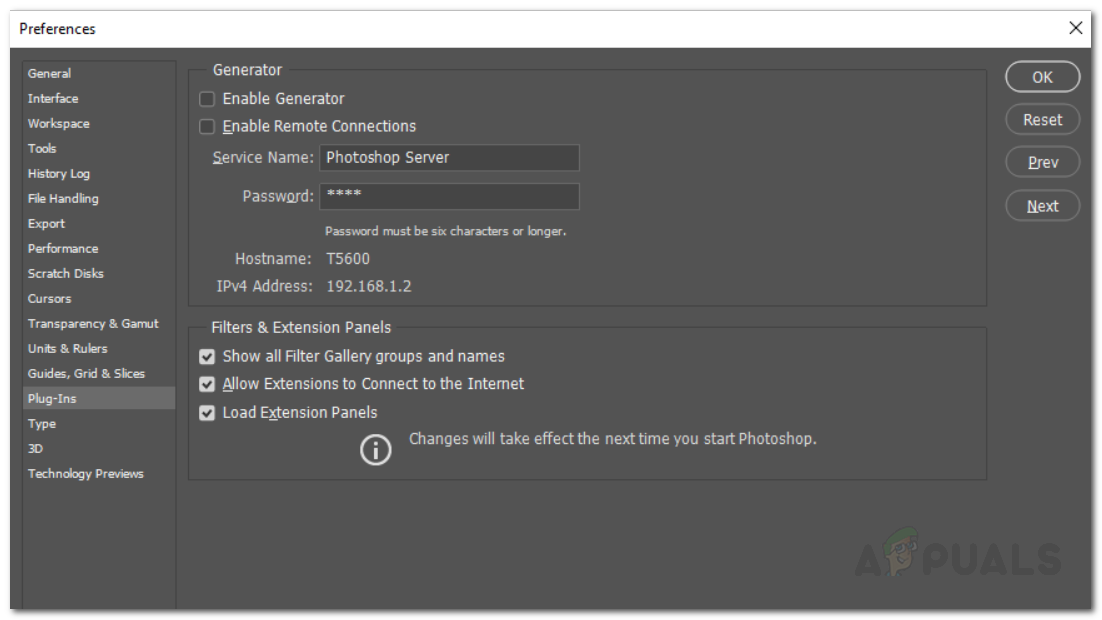The height and width of the screenshot is (620, 1102).
Task: Focus the Password input field
Action: (449, 196)
